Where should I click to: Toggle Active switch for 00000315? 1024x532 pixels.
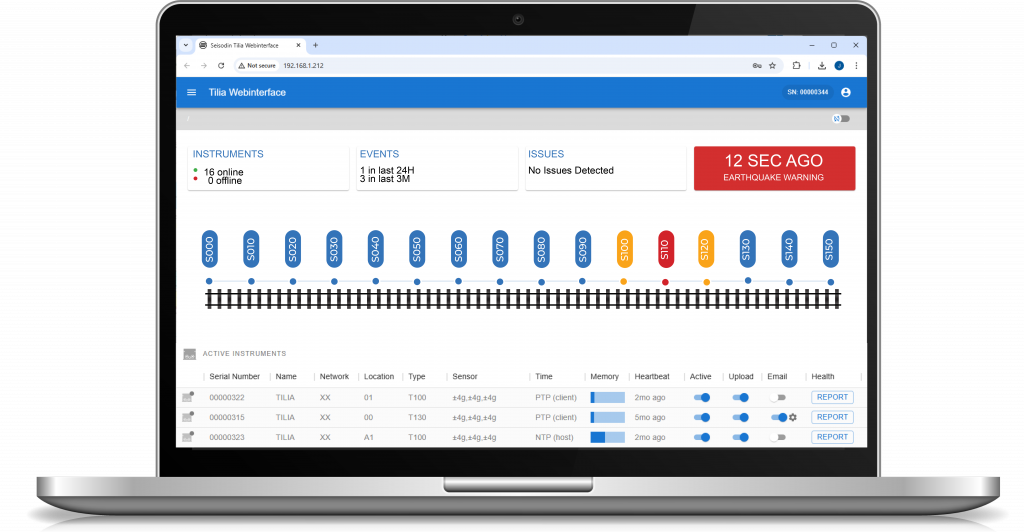tap(702, 417)
